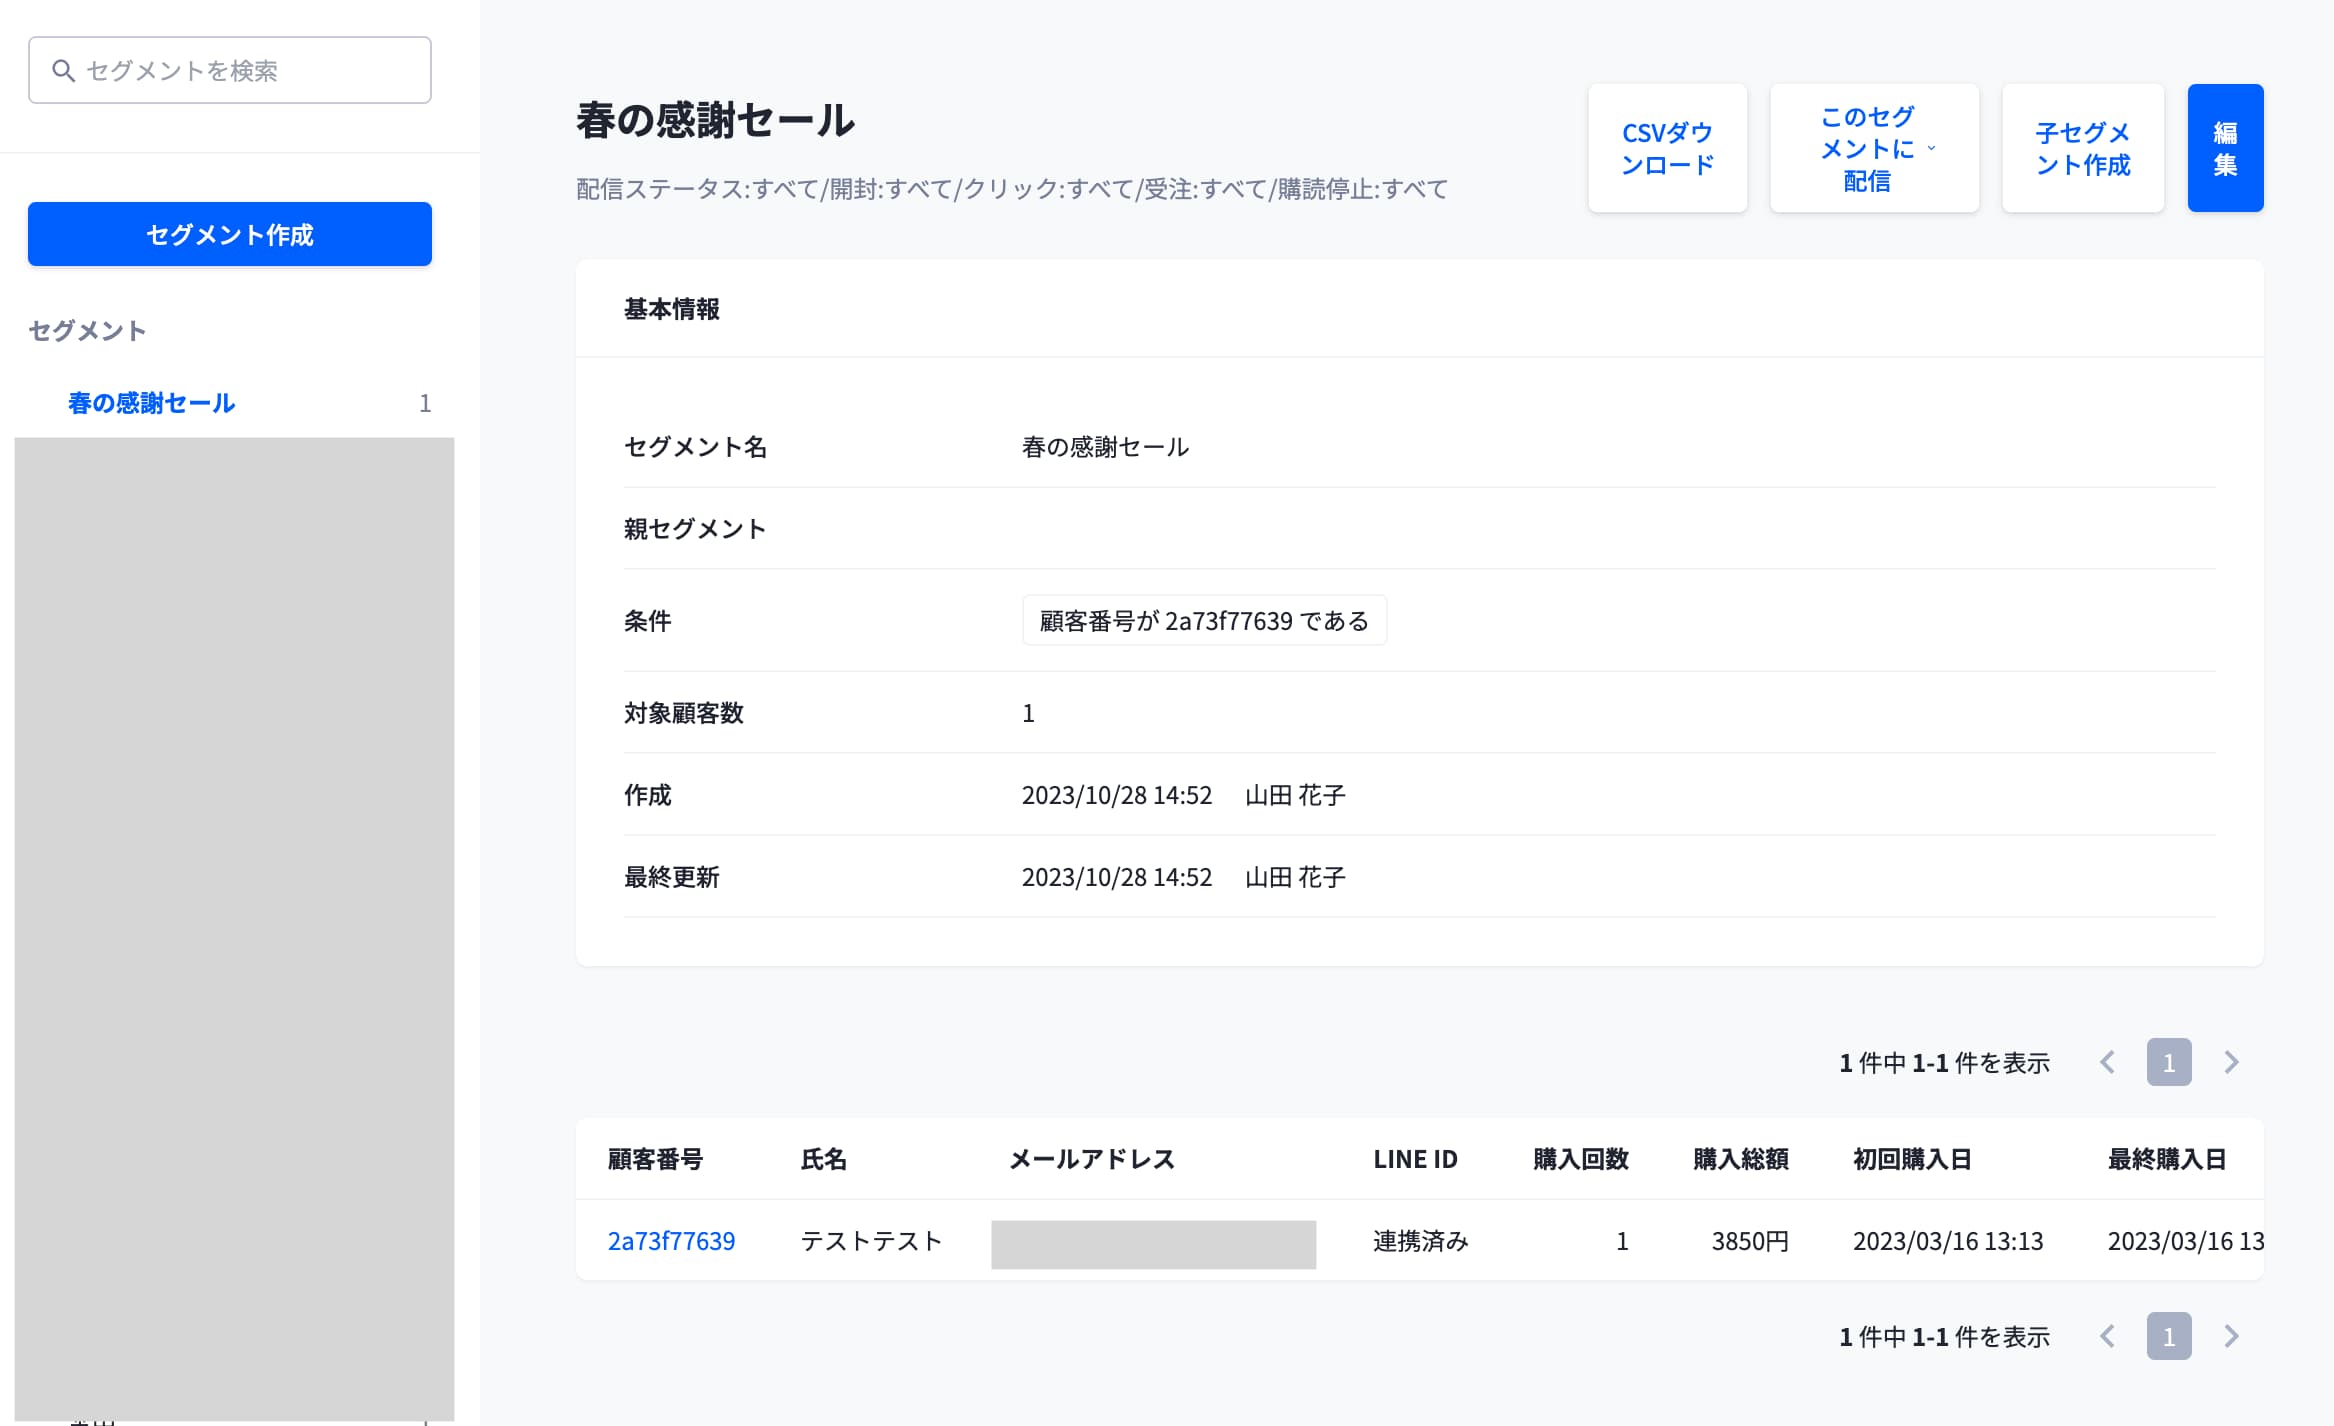Select page 1 in bottom pagination
Screen dimensions: 2334x1426
pos(2168,1336)
